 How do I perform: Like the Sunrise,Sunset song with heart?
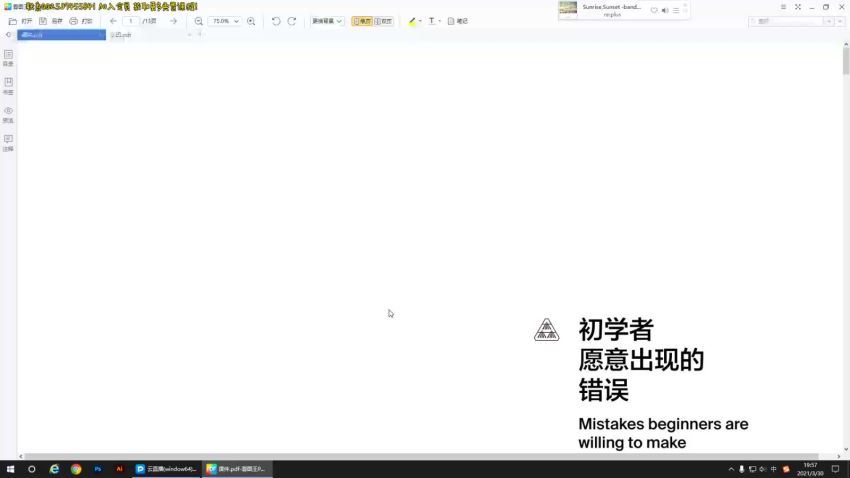coord(654,10)
